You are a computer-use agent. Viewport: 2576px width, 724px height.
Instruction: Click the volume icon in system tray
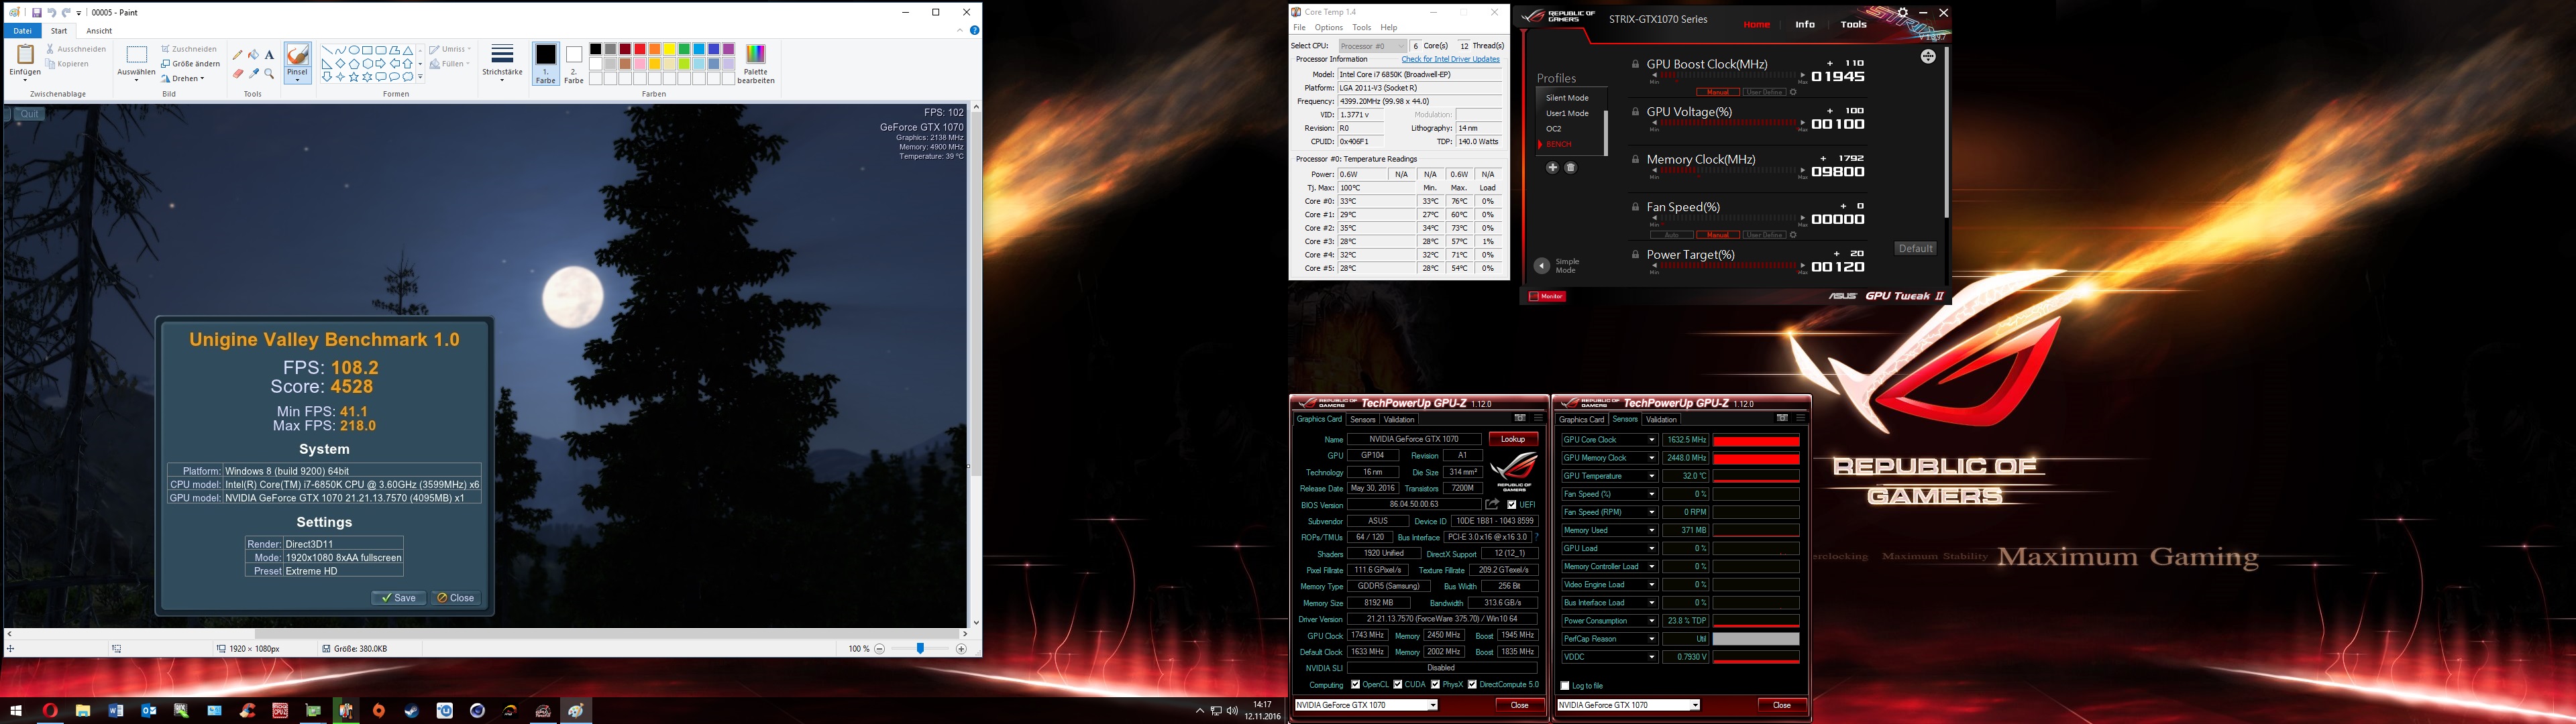1232,711
